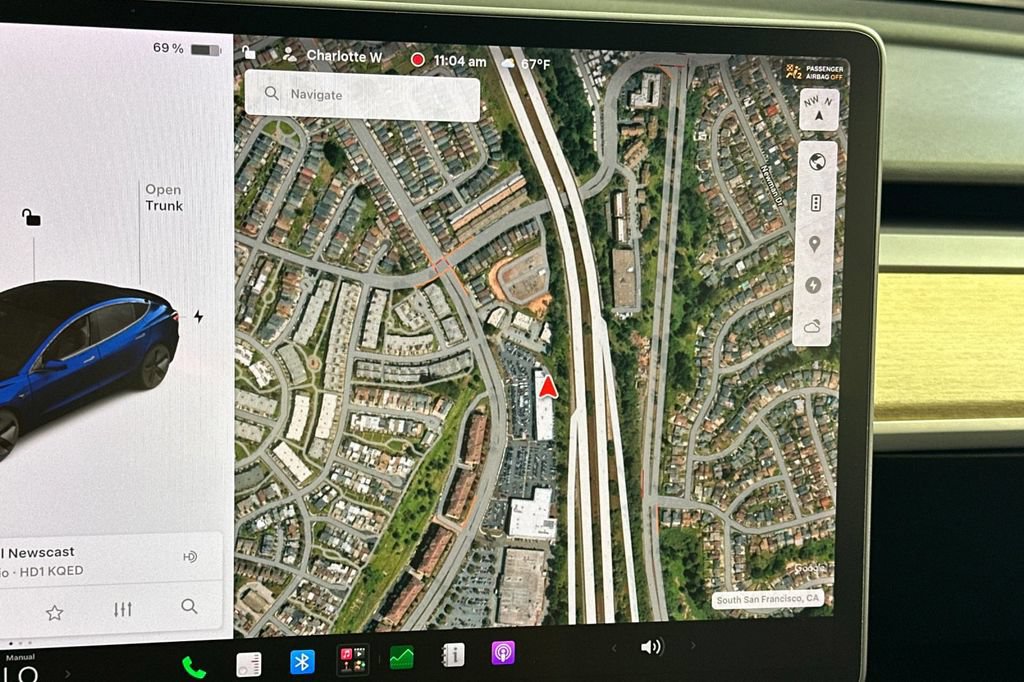
Task: Open the audio equalizer sliders icon
Action: (x=123, y=609)
